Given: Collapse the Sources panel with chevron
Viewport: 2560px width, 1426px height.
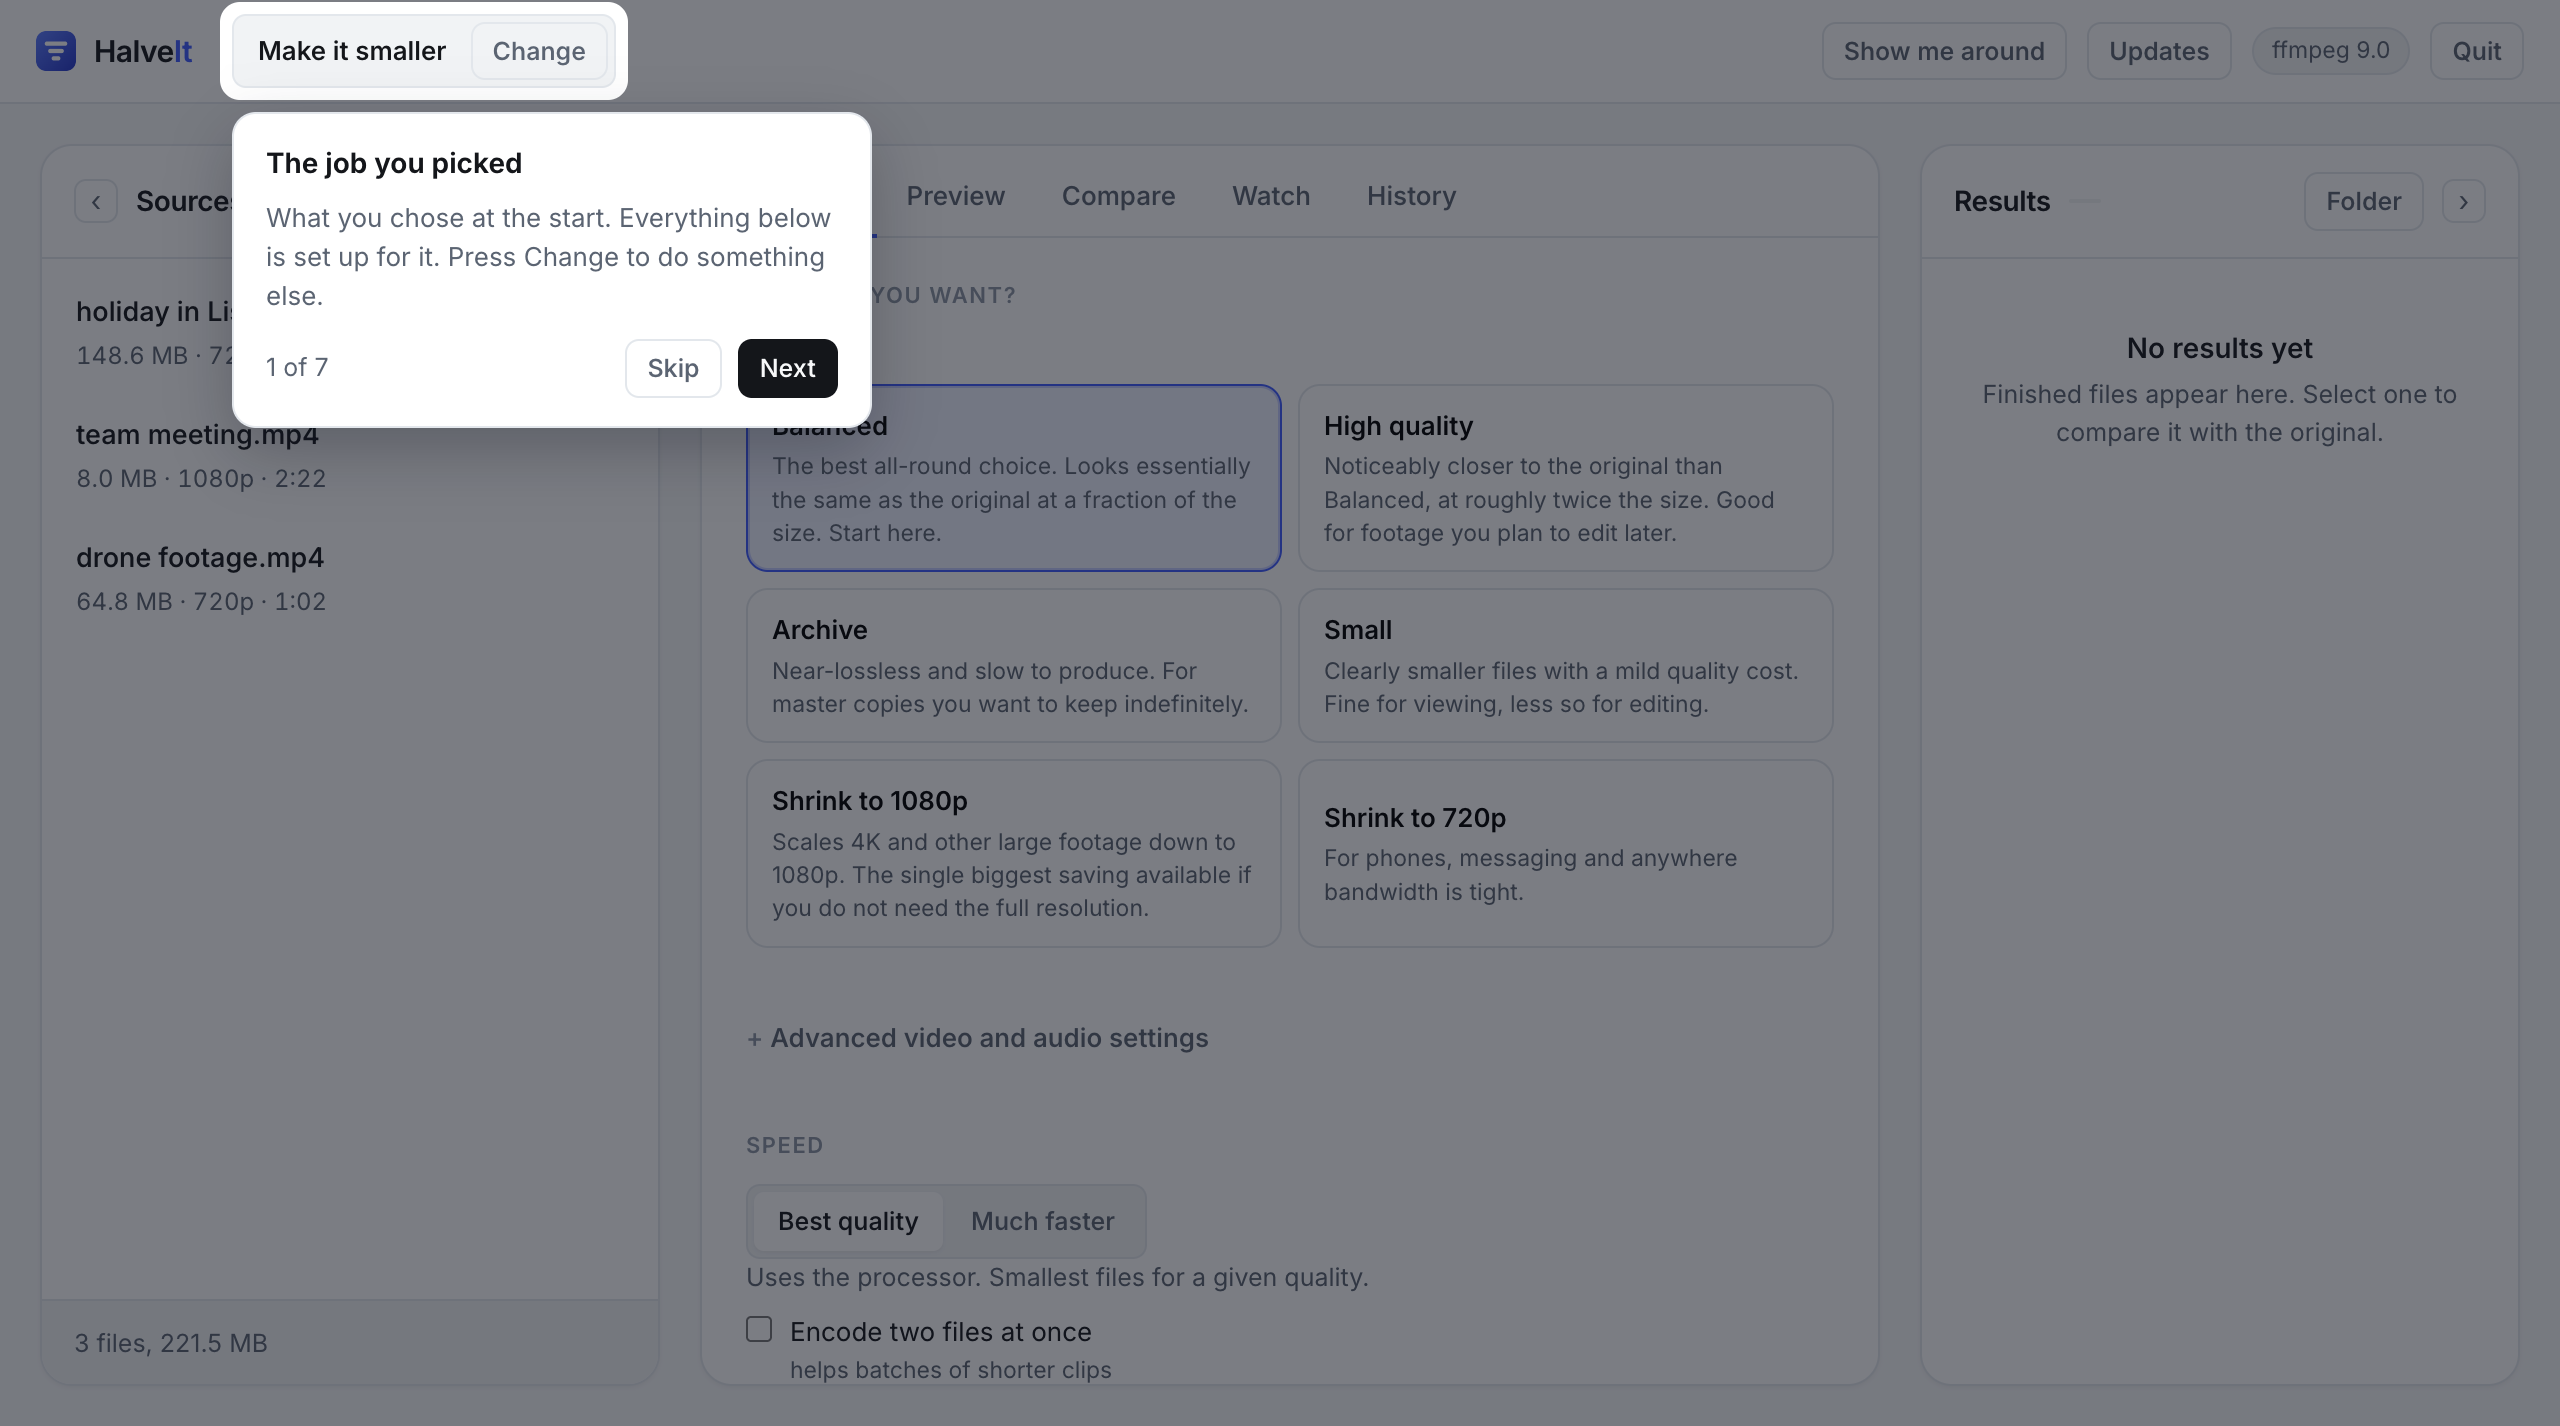Looking at the screenshot, I should coord(96,201).
